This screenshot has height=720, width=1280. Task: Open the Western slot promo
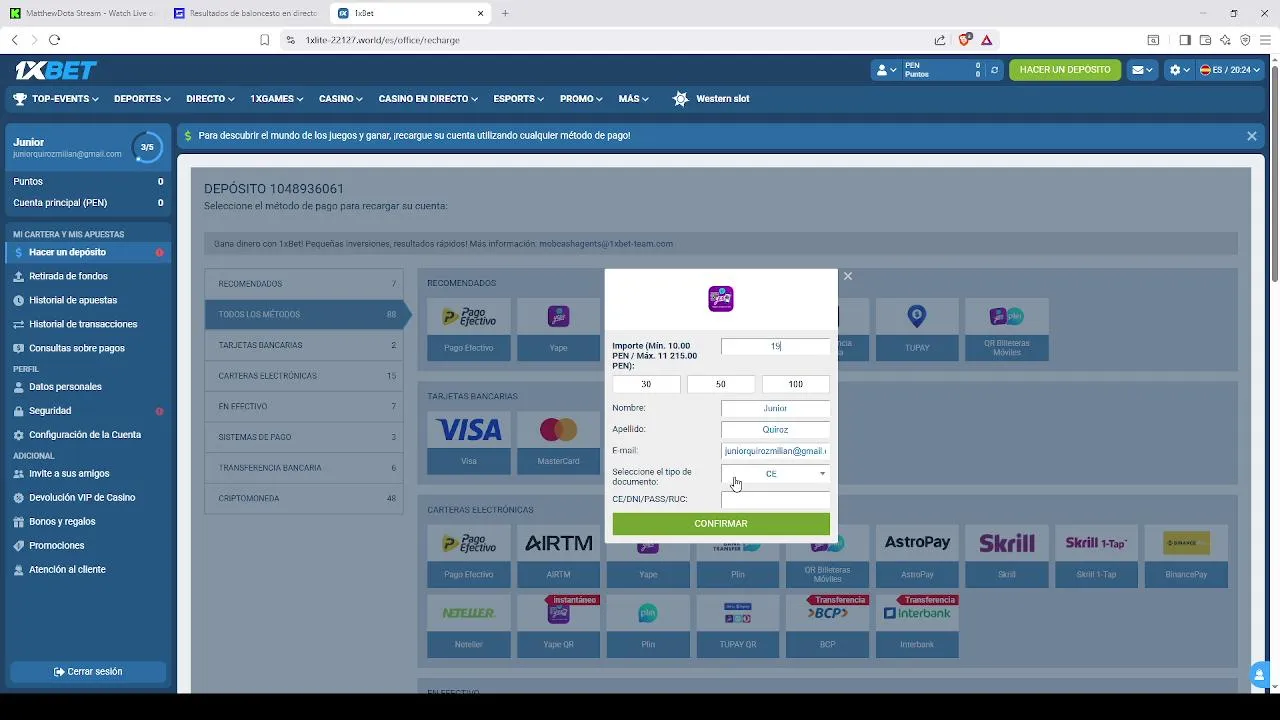[x=710, y=99]
